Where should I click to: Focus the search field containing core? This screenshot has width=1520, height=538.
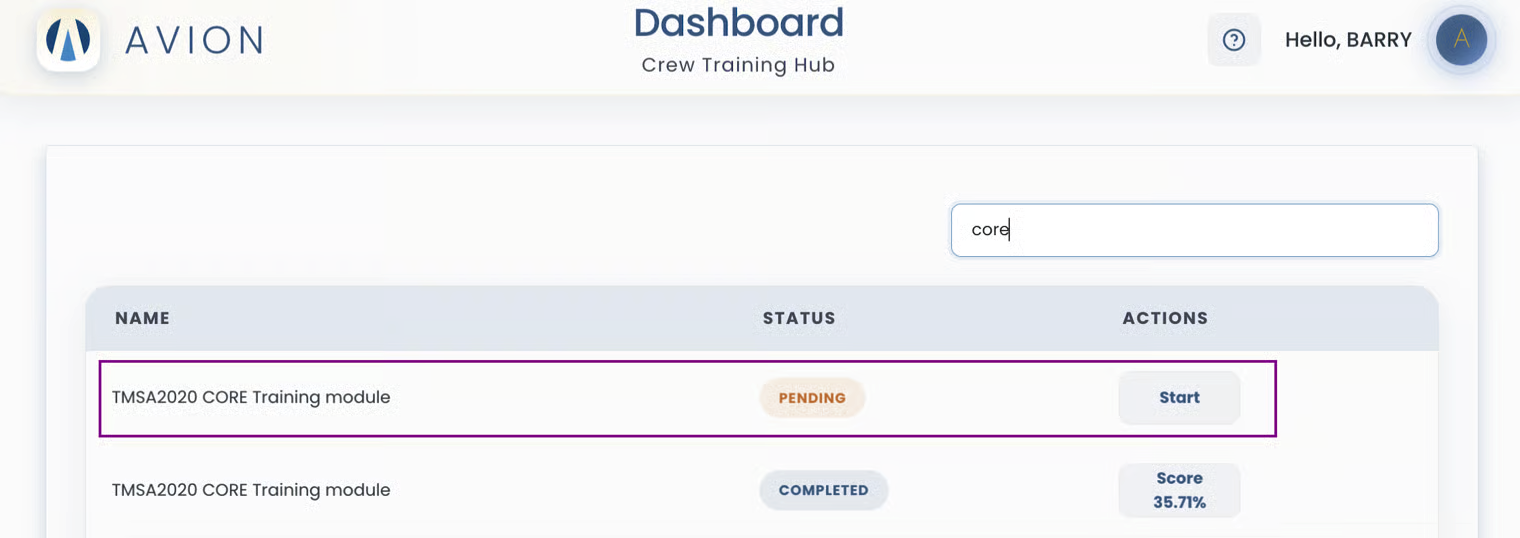coord(1194,230)
